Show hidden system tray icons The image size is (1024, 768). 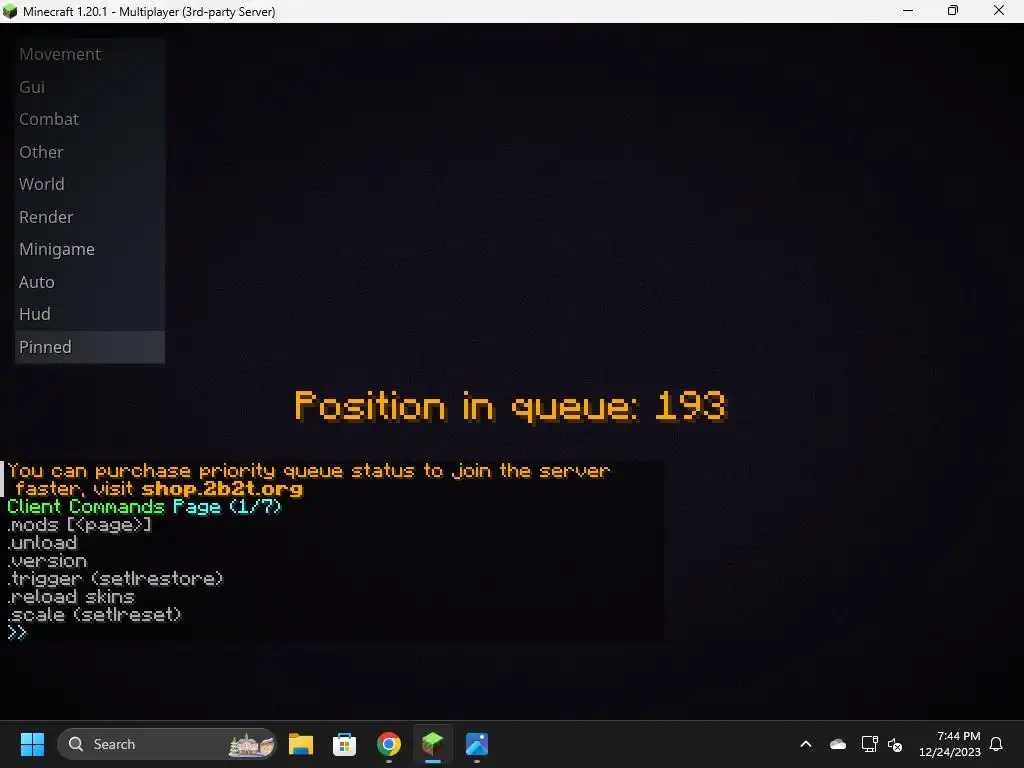coord(806,744)
